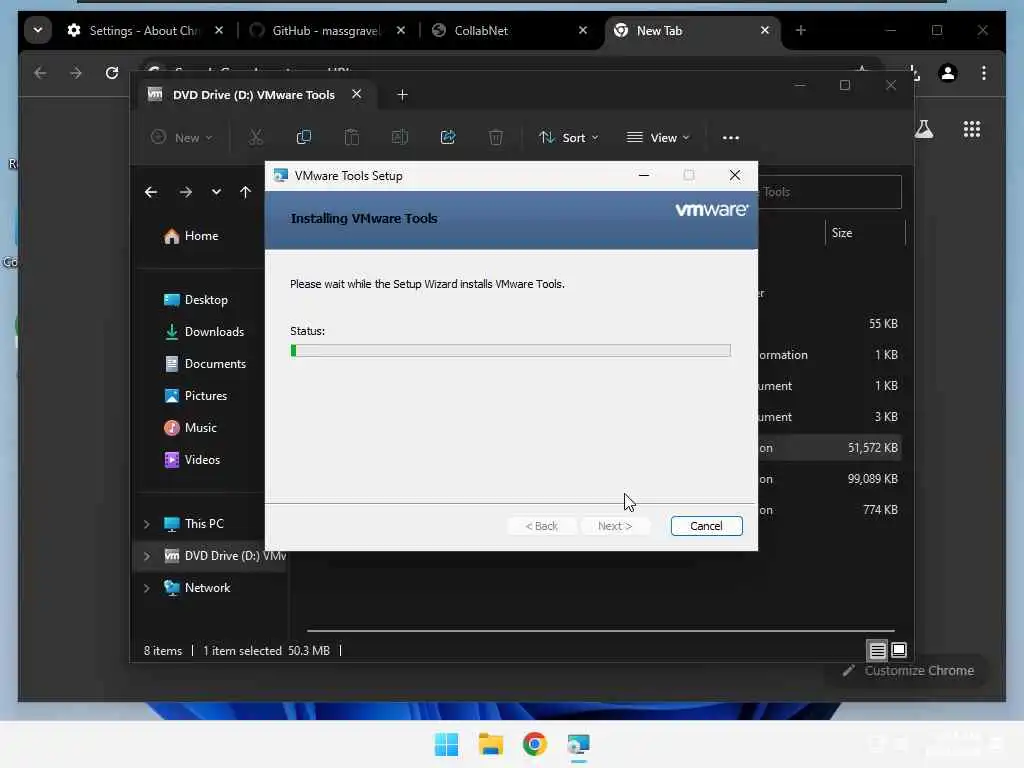Open Chrome tab search dropdown
The height and width of the screenshot is (768, 1024).
tap(38, 30)
